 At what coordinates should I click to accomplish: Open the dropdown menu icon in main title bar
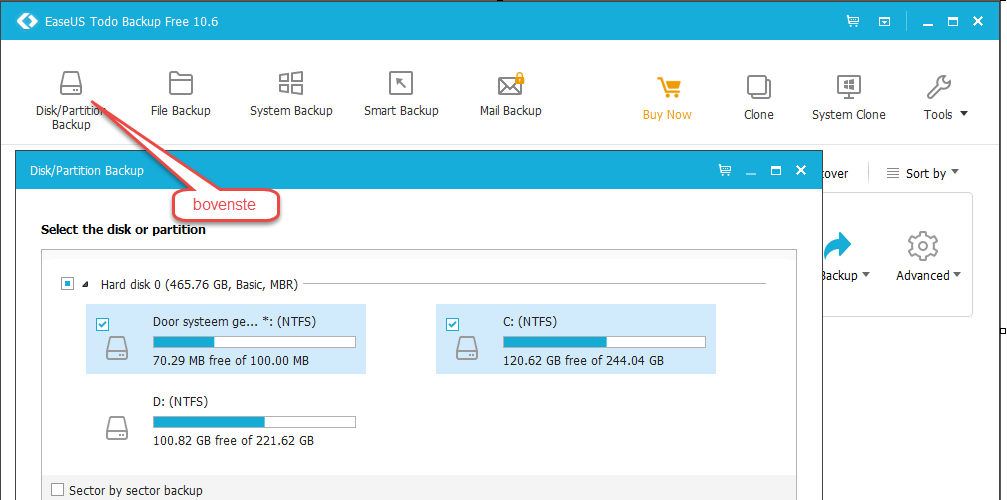(x=885, y=22)
